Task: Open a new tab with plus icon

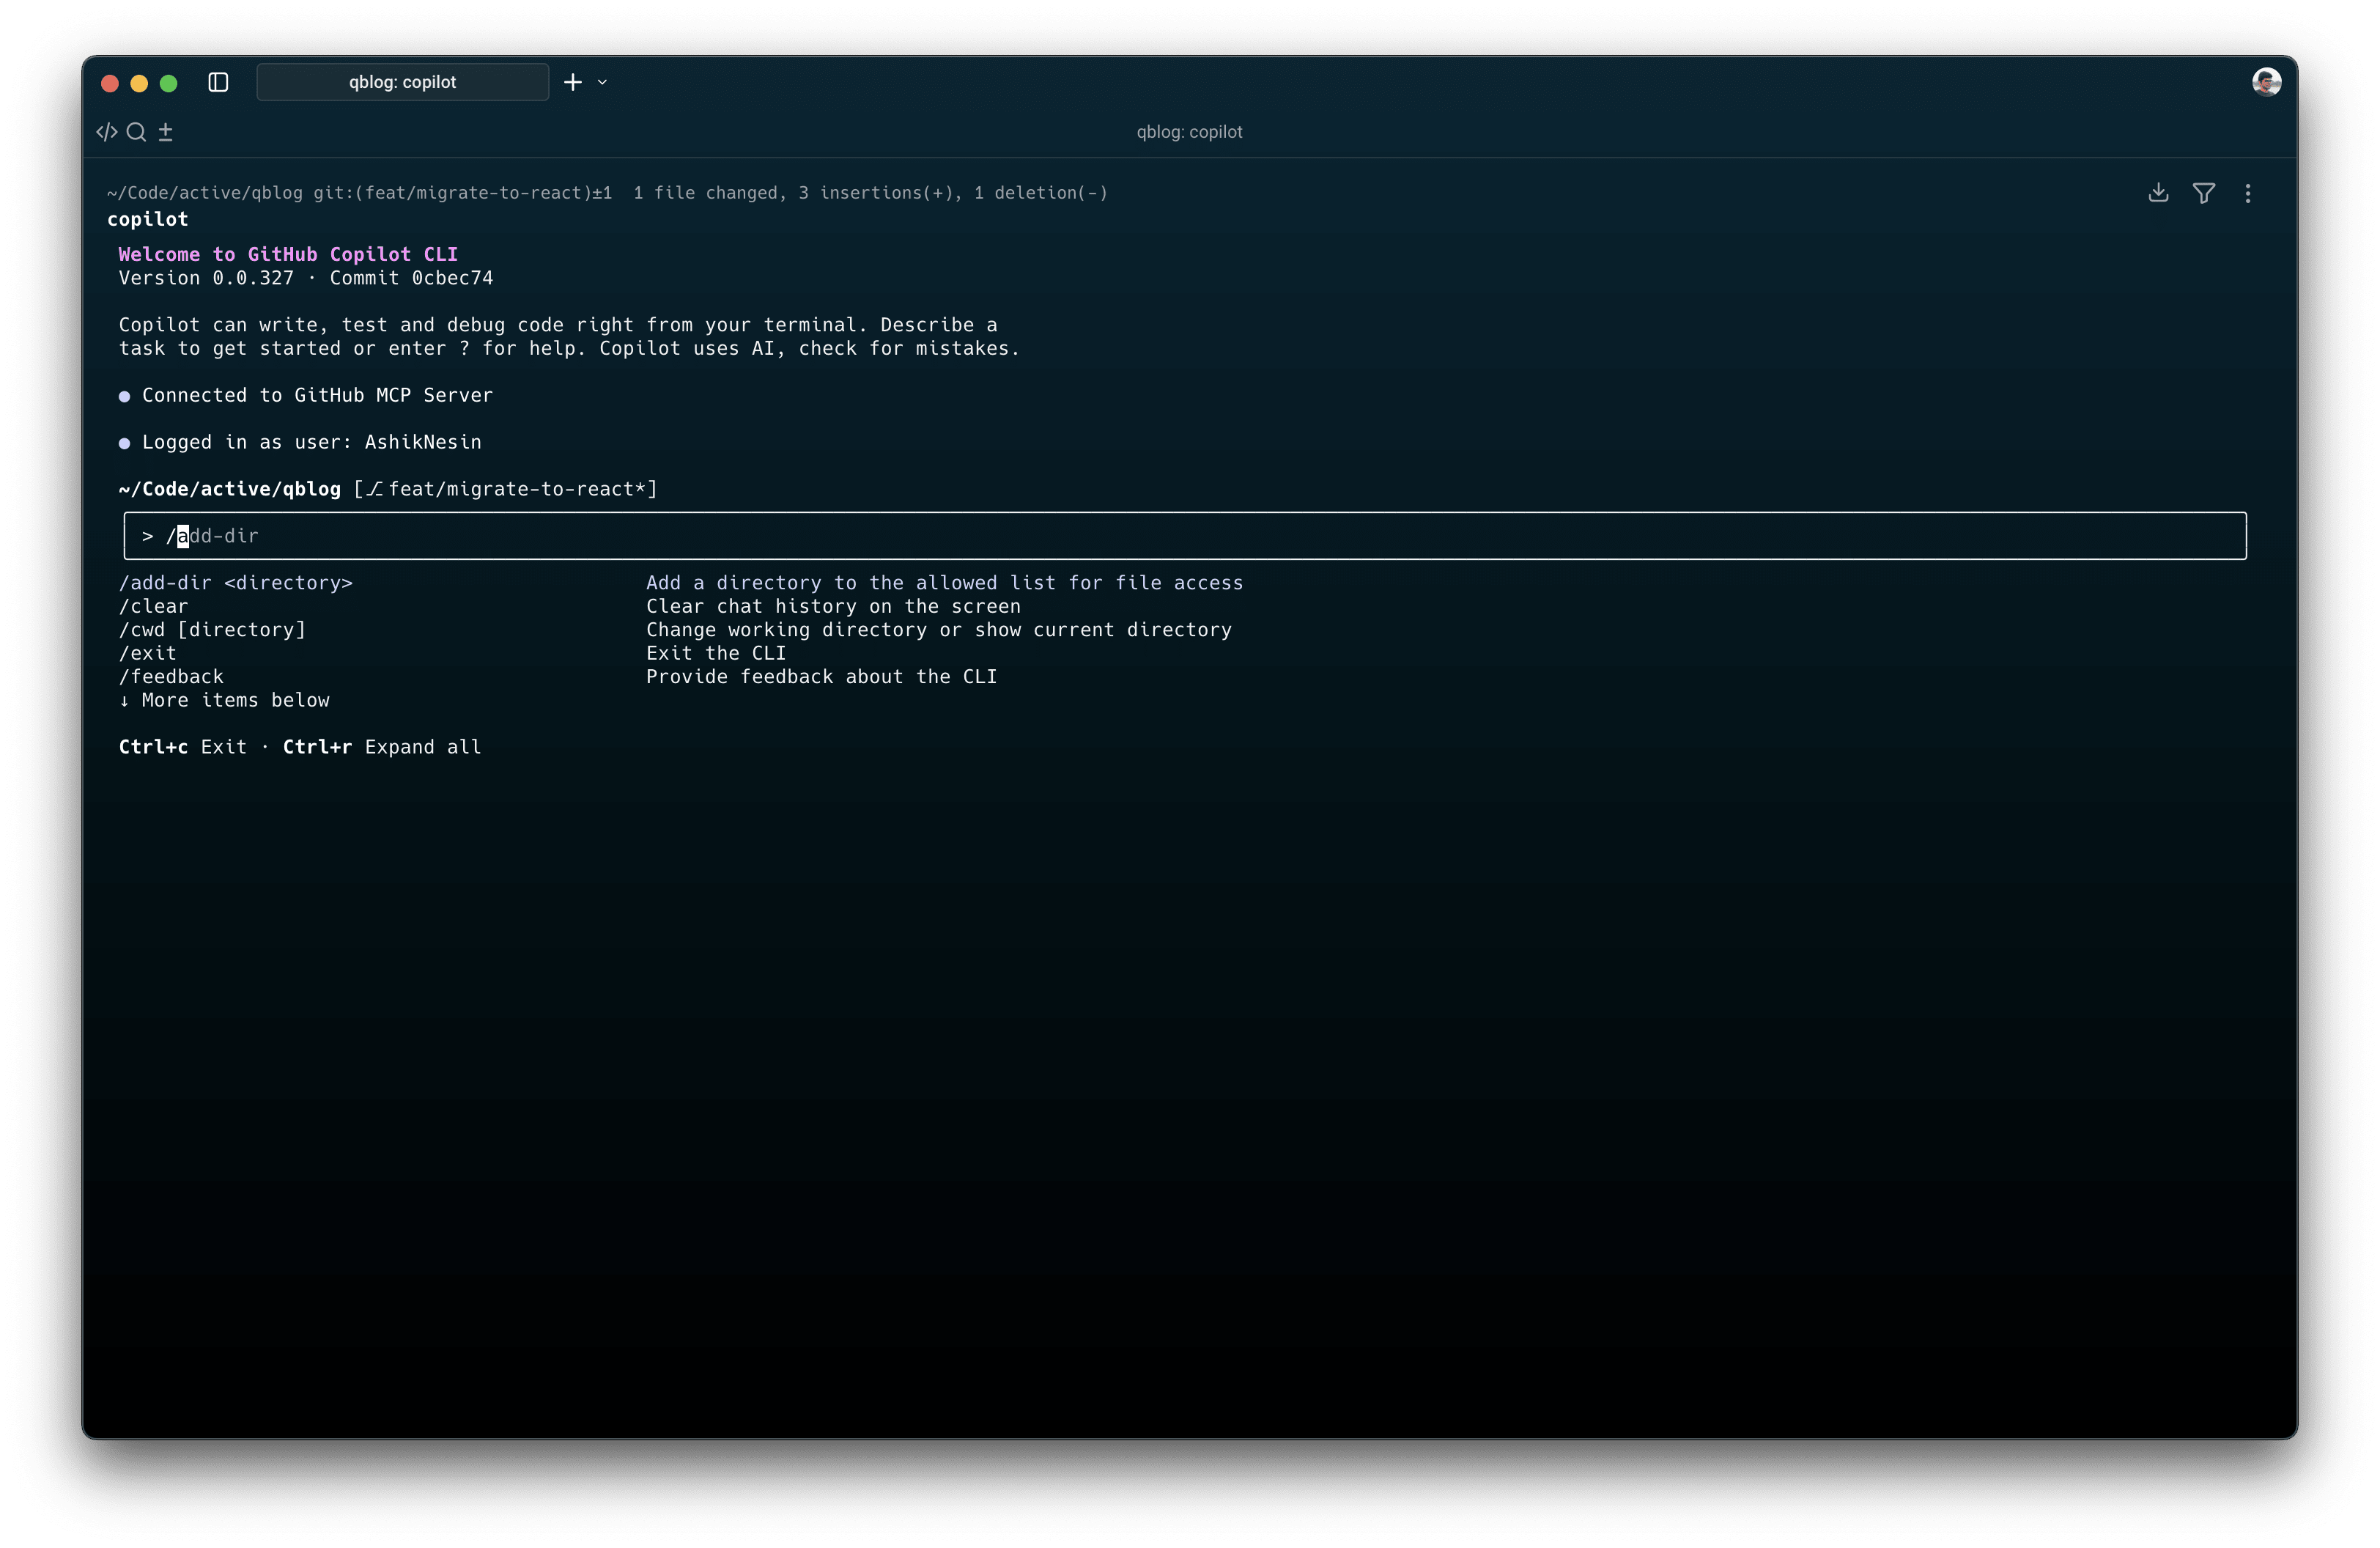Action: click(x=573, y=82)
